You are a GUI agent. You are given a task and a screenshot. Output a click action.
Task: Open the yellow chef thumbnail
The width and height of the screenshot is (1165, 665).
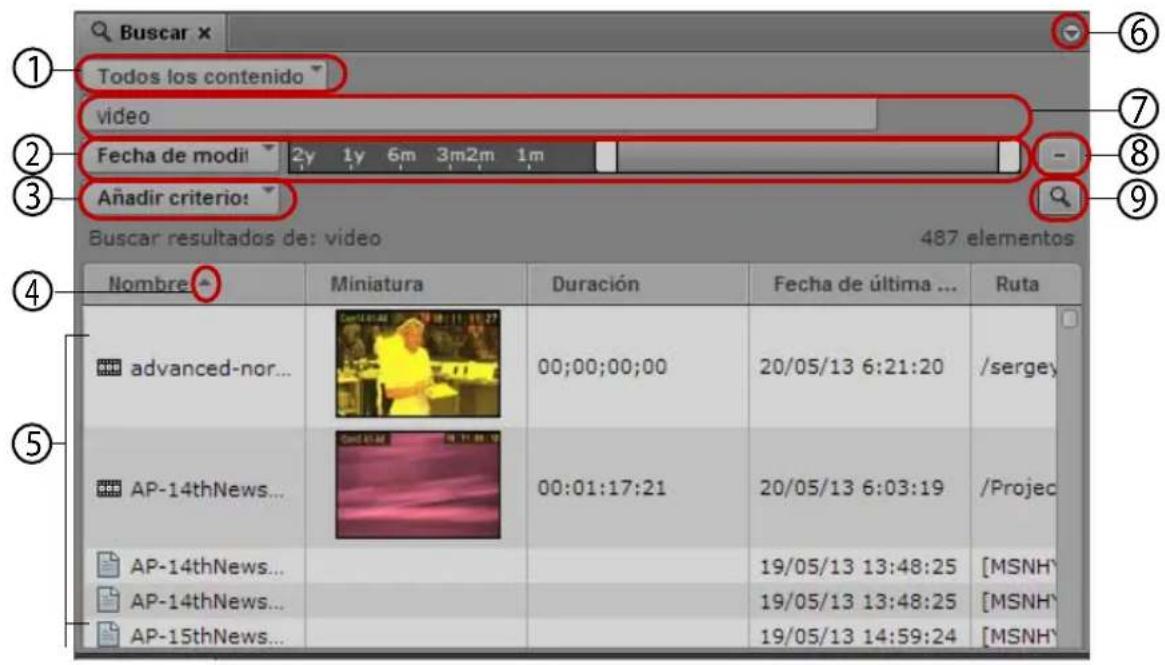click(418, 363)
